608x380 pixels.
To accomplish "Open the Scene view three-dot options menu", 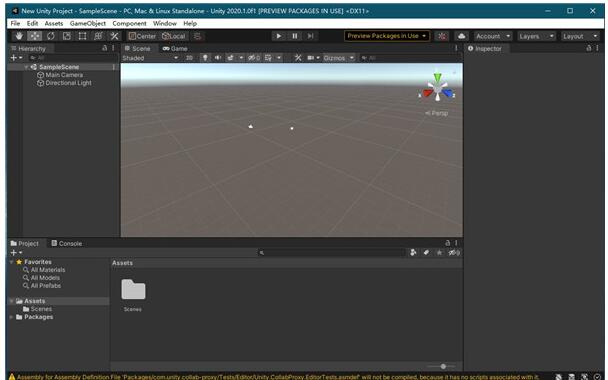I will click(456, 48).
